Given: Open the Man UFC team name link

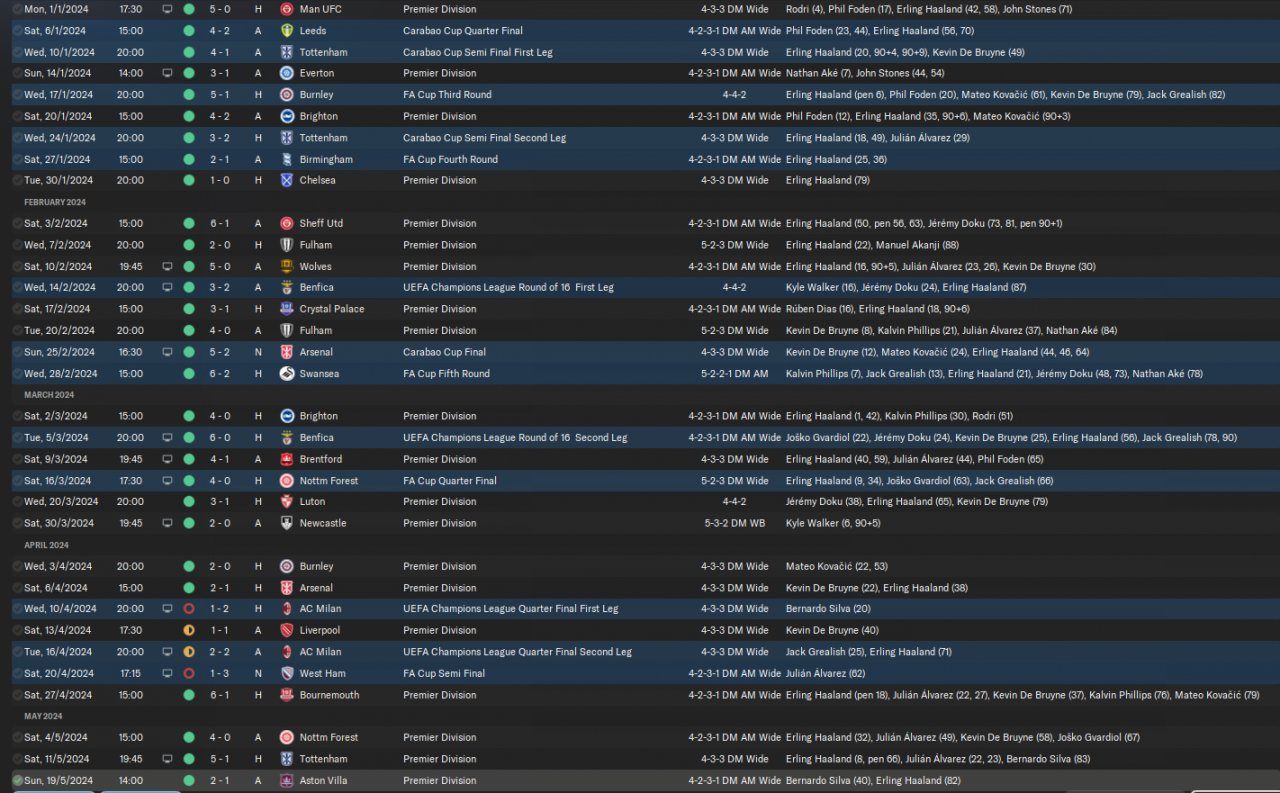Looking at the screenshot, I should (320, 9).
